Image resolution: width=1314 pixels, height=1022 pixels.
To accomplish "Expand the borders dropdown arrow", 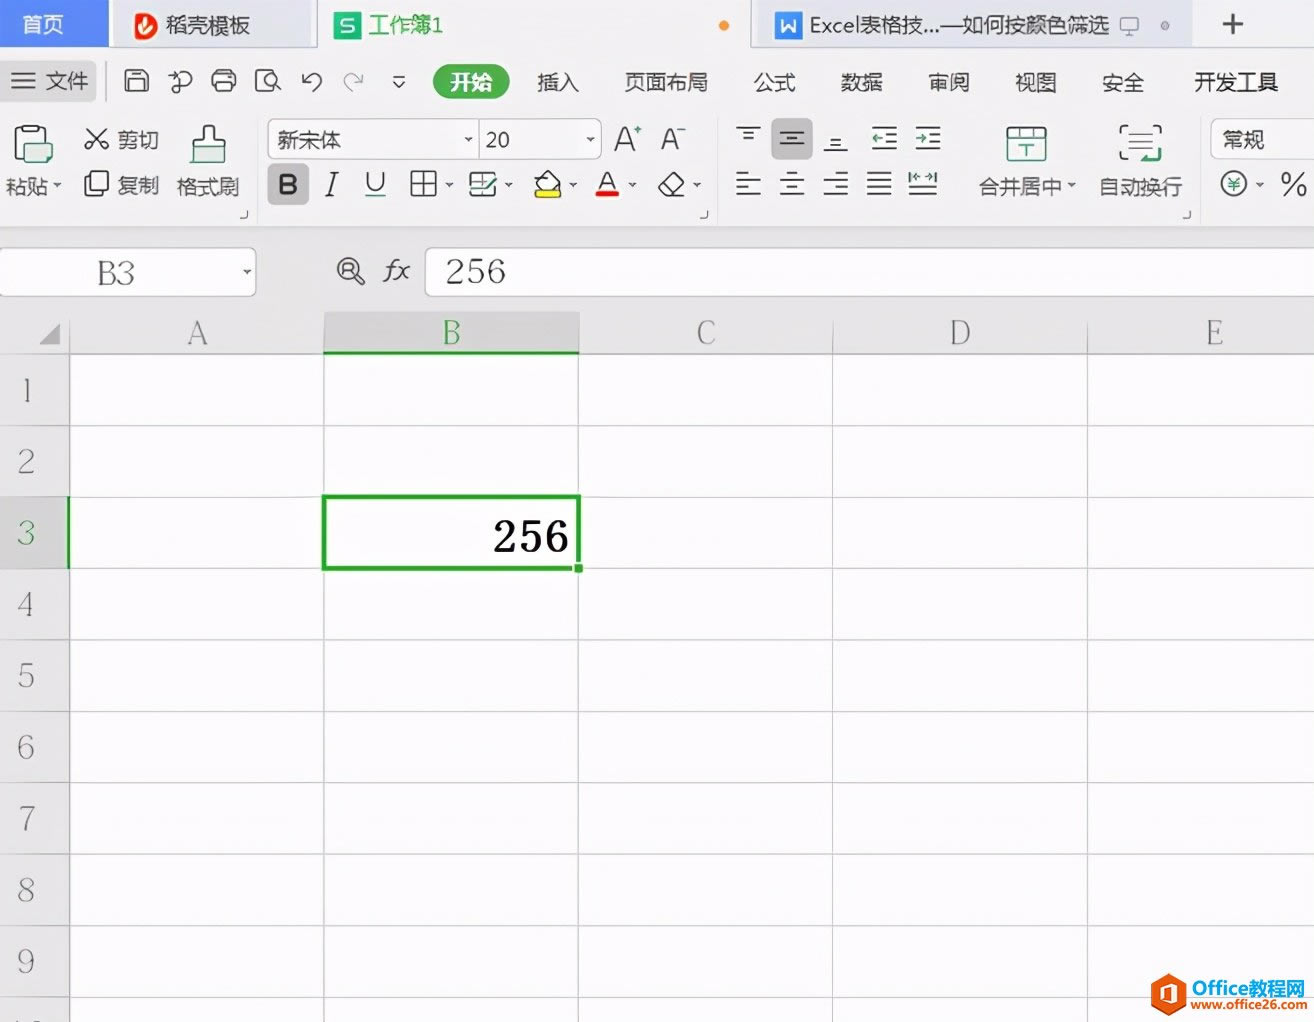I will (x=449, y=185).
